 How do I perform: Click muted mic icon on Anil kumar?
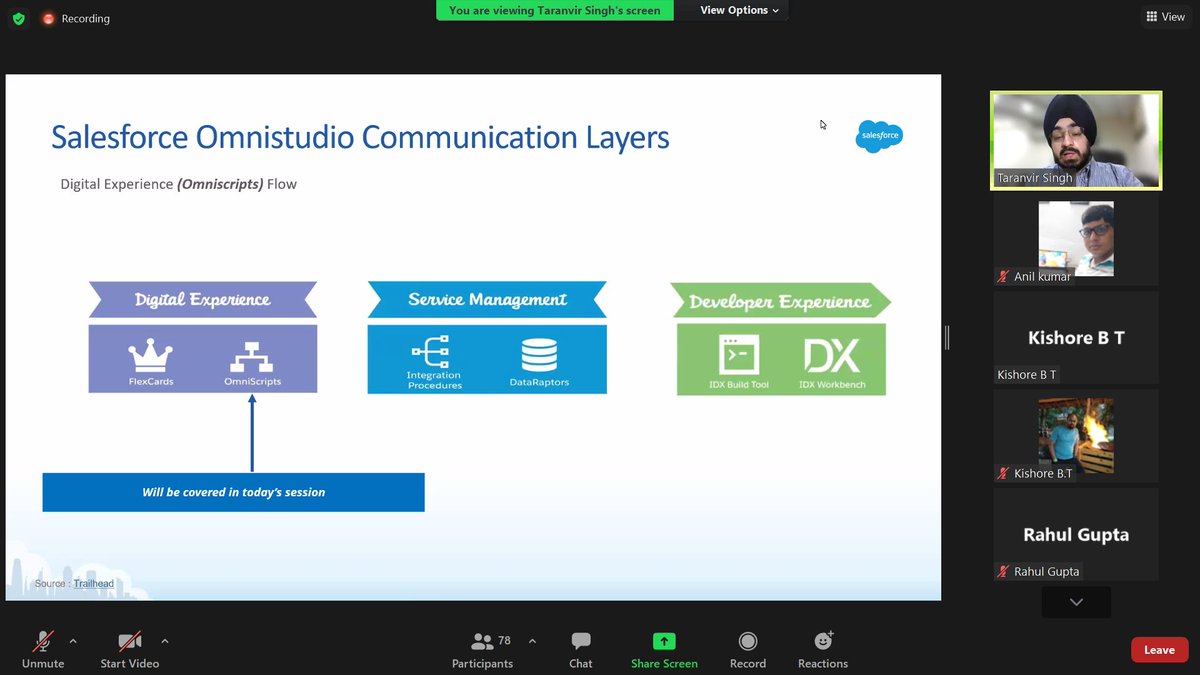pyautogui.click(x=1003, y=277)
